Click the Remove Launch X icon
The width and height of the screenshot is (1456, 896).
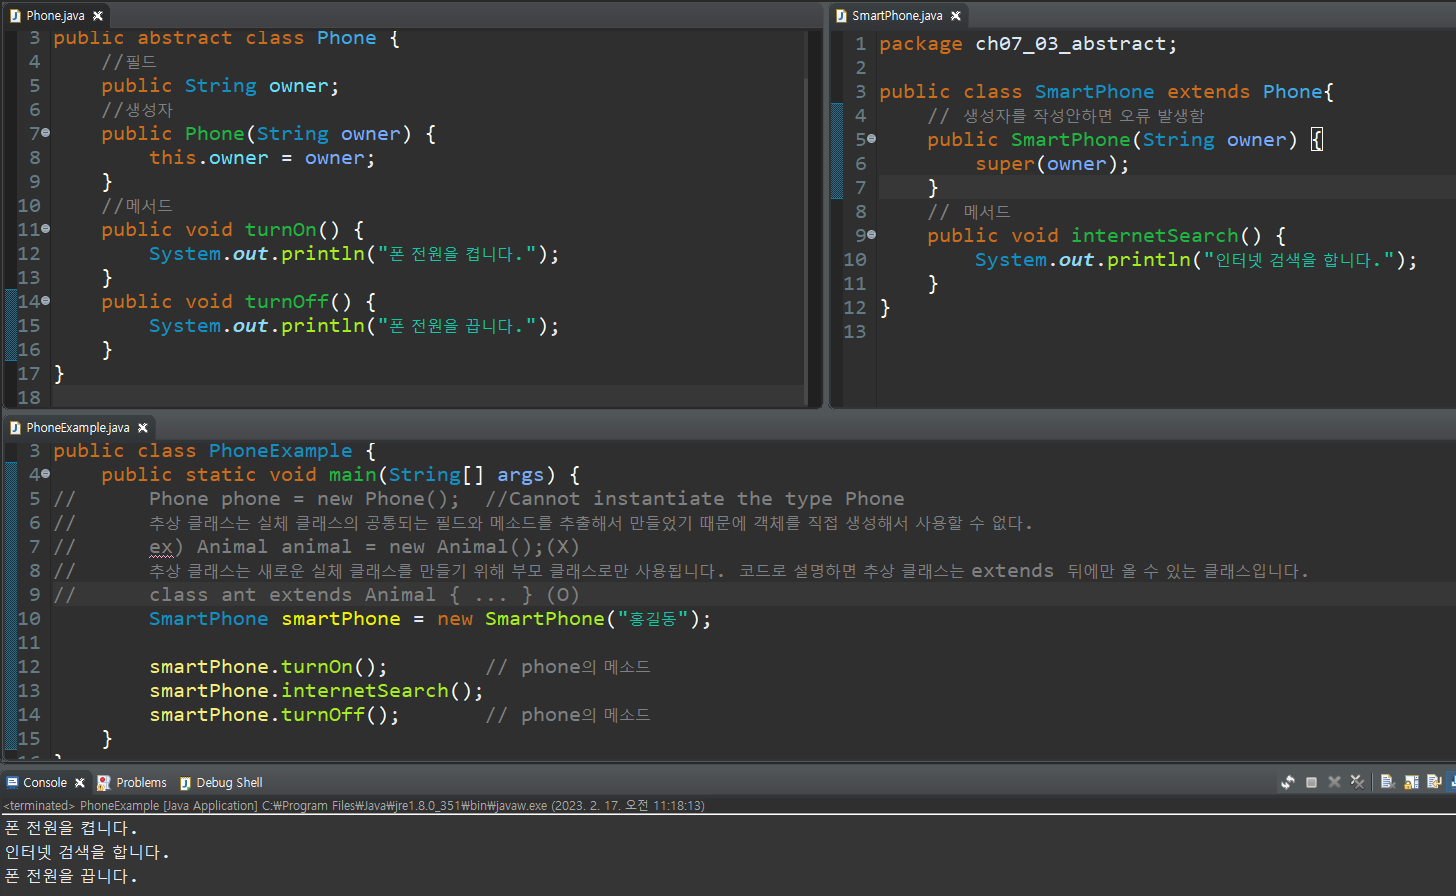click(1334, 782)
